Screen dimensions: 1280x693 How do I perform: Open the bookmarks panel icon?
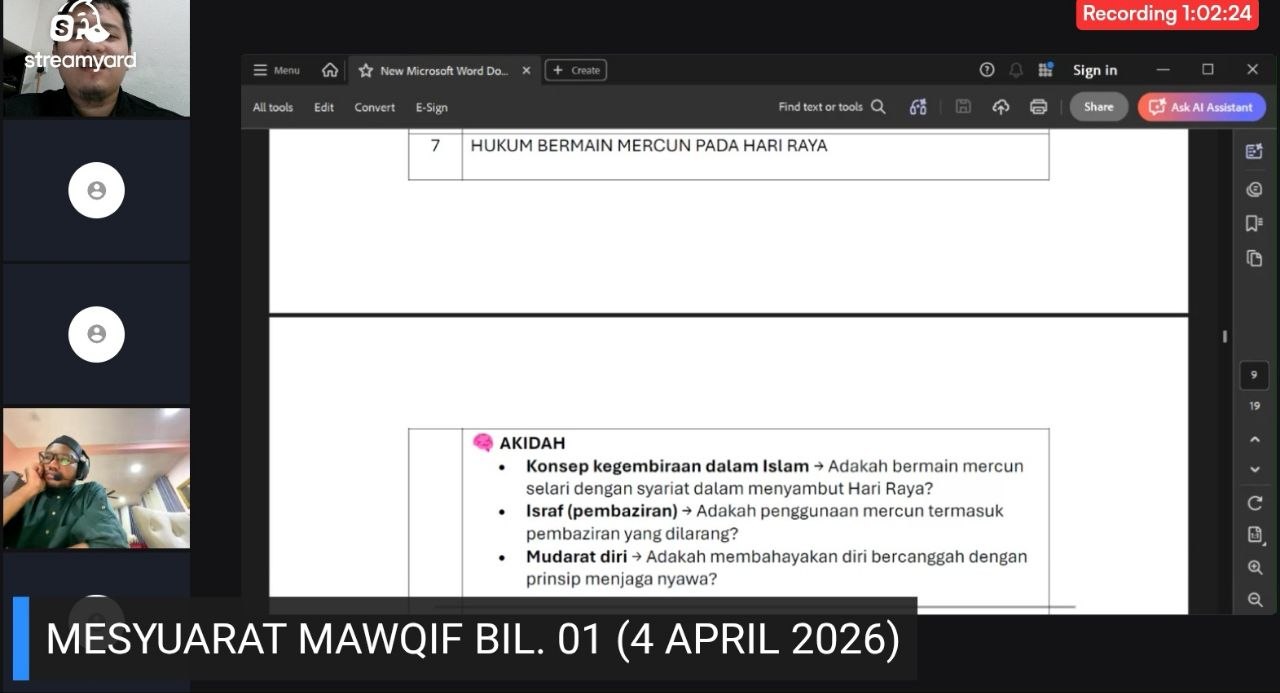pos(1254,223)
